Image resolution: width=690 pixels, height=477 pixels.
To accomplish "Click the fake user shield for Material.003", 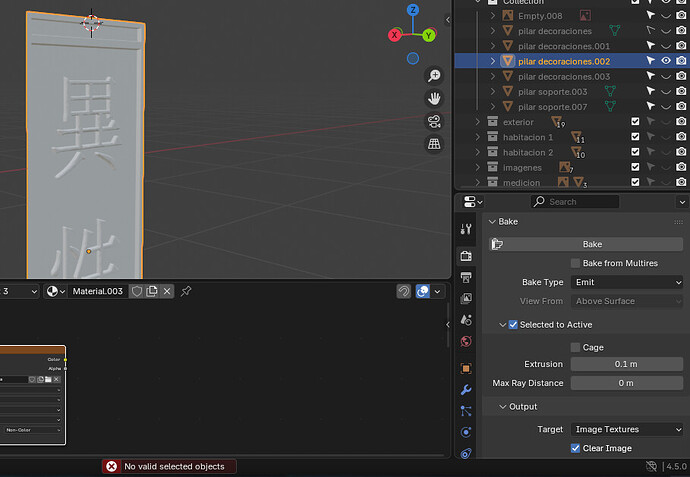I will click(137, 291).
